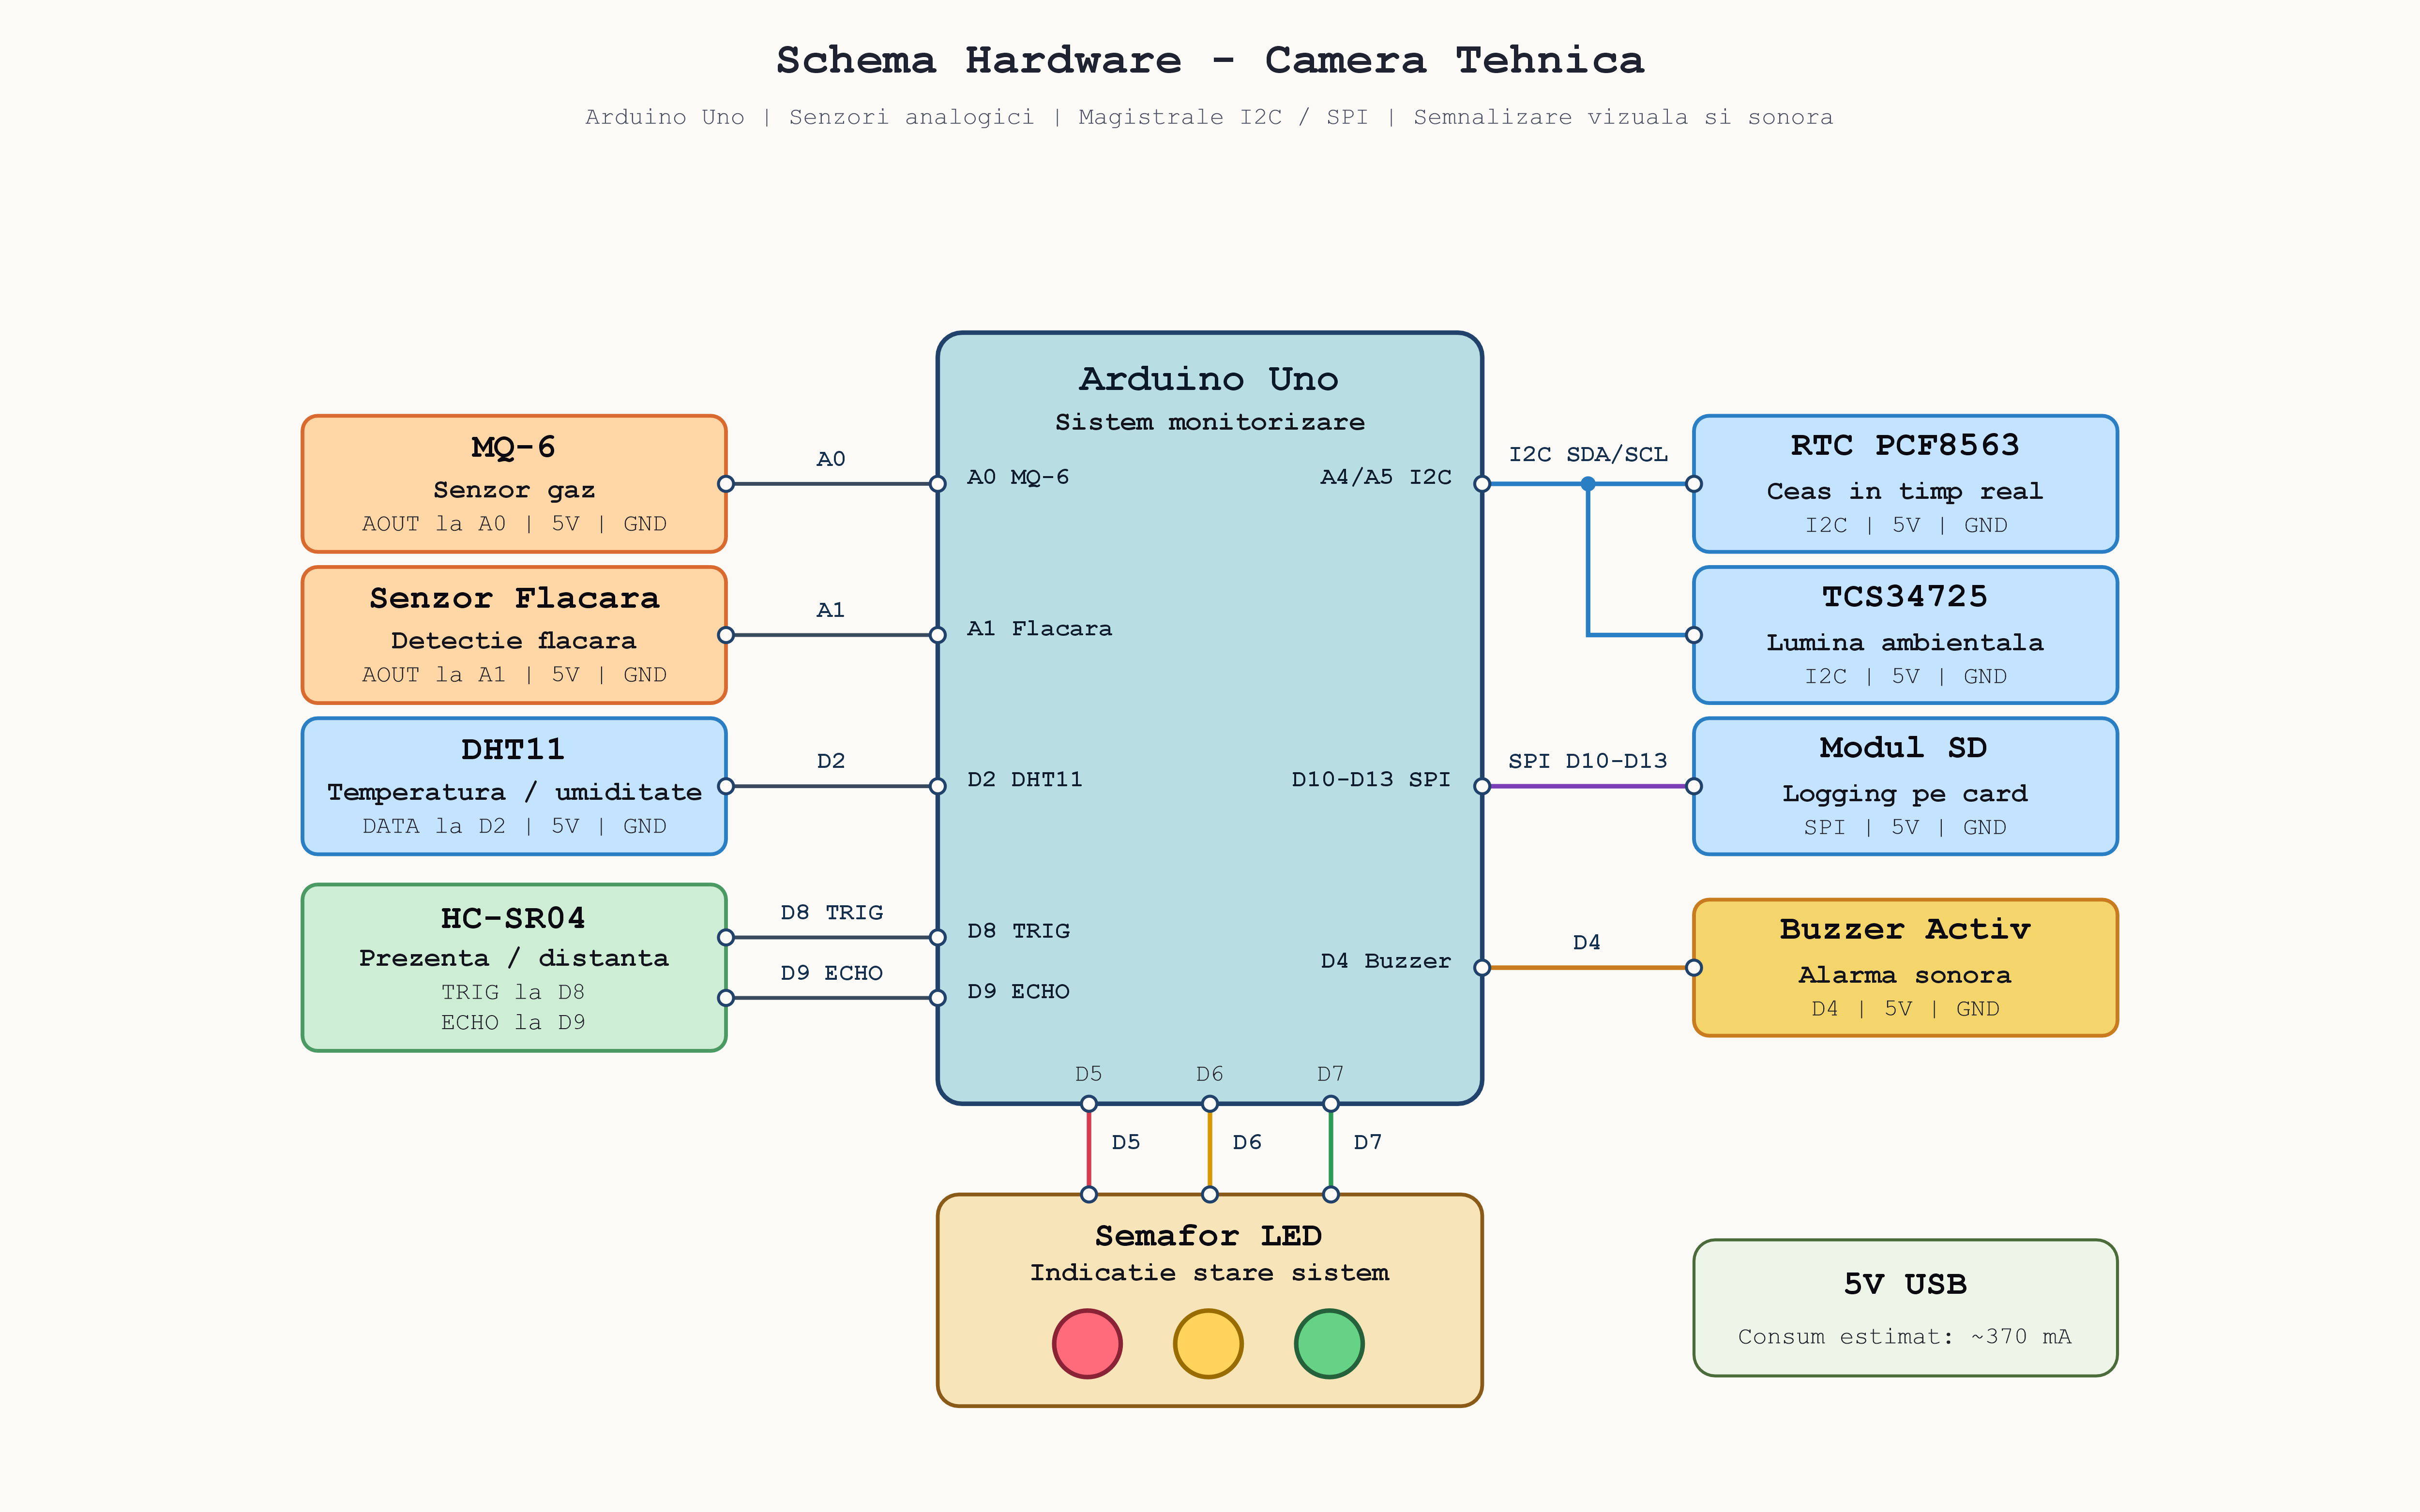
Task: Select the "Lumina ambientala" label
Action: click(1905, 642)
